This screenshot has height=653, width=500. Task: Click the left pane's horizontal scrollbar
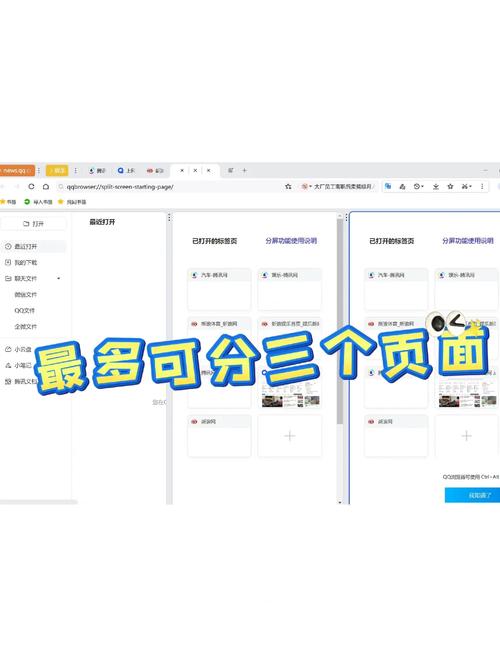(39, 502)
